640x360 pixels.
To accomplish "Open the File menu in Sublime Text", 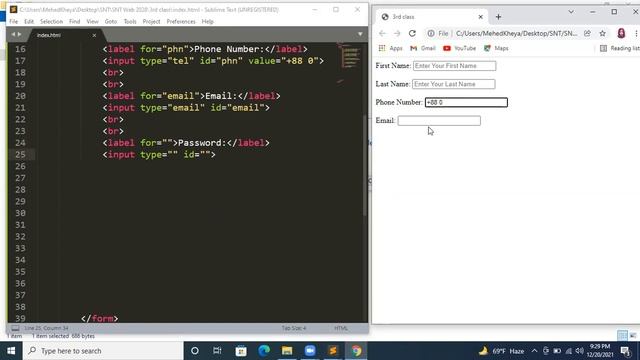I will click(x=13, y=22).
